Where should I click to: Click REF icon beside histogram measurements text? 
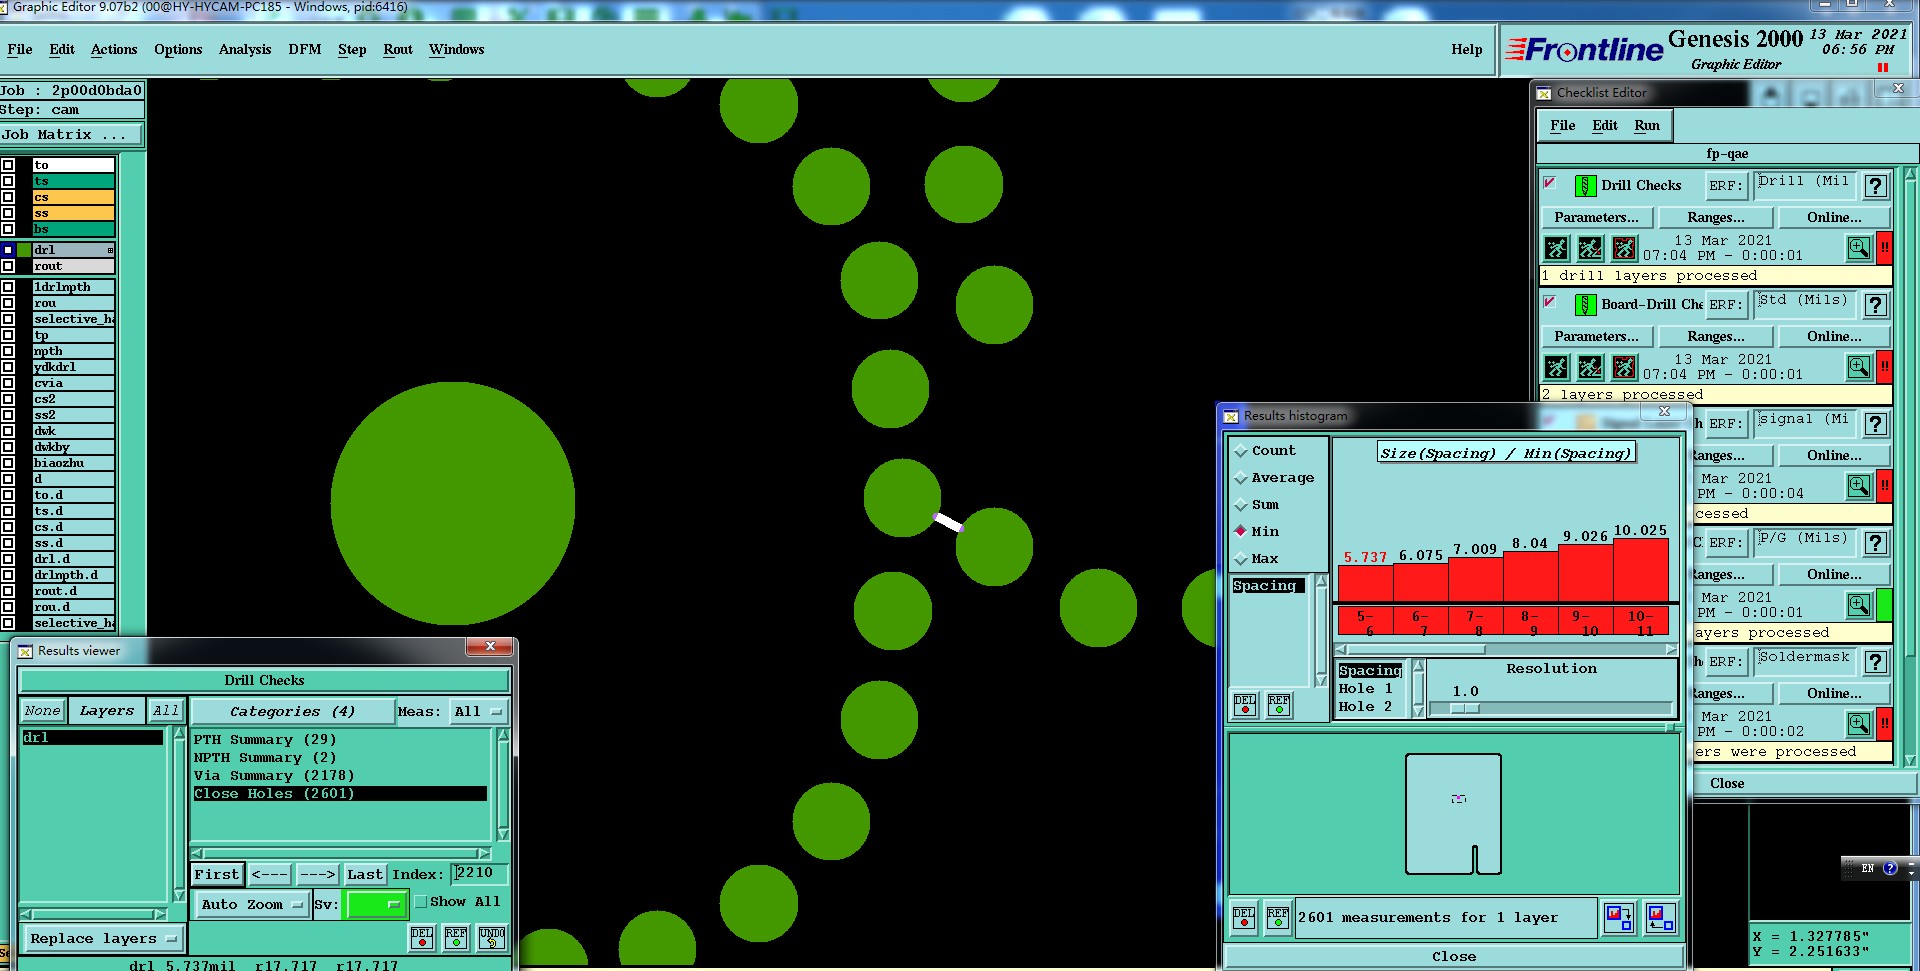coord(1278,917)
